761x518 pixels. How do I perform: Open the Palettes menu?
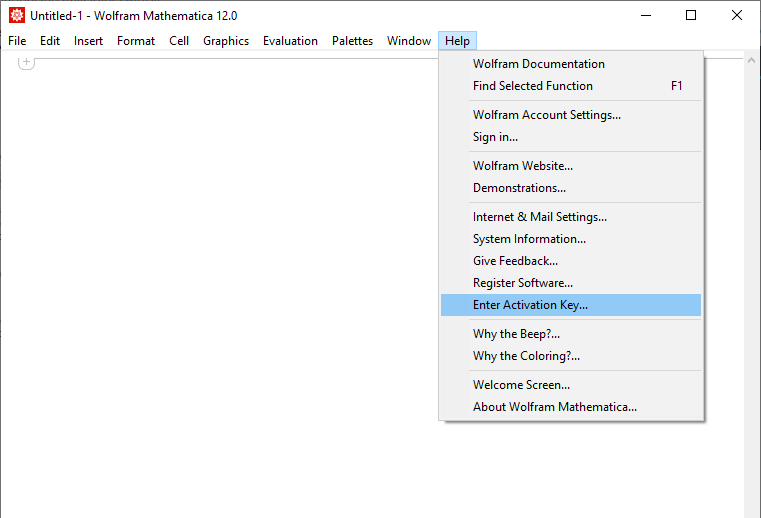352,41
